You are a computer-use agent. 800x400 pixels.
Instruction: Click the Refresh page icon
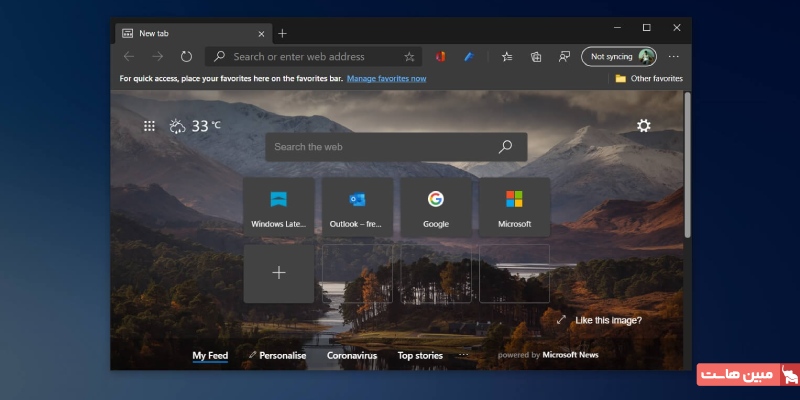(x=187, y=57)
